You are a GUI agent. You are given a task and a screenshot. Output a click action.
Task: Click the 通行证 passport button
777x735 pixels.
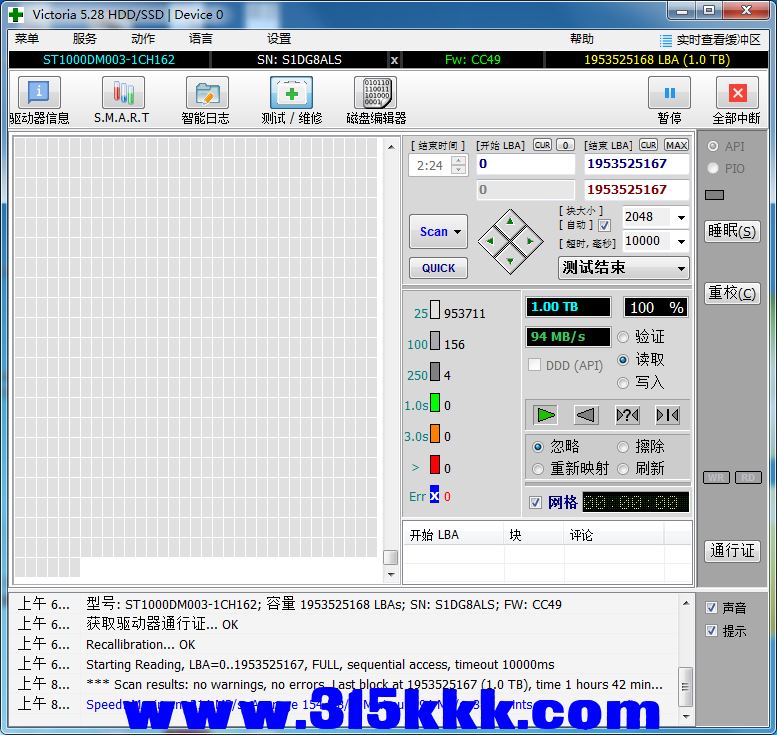[x=732, y=550]
